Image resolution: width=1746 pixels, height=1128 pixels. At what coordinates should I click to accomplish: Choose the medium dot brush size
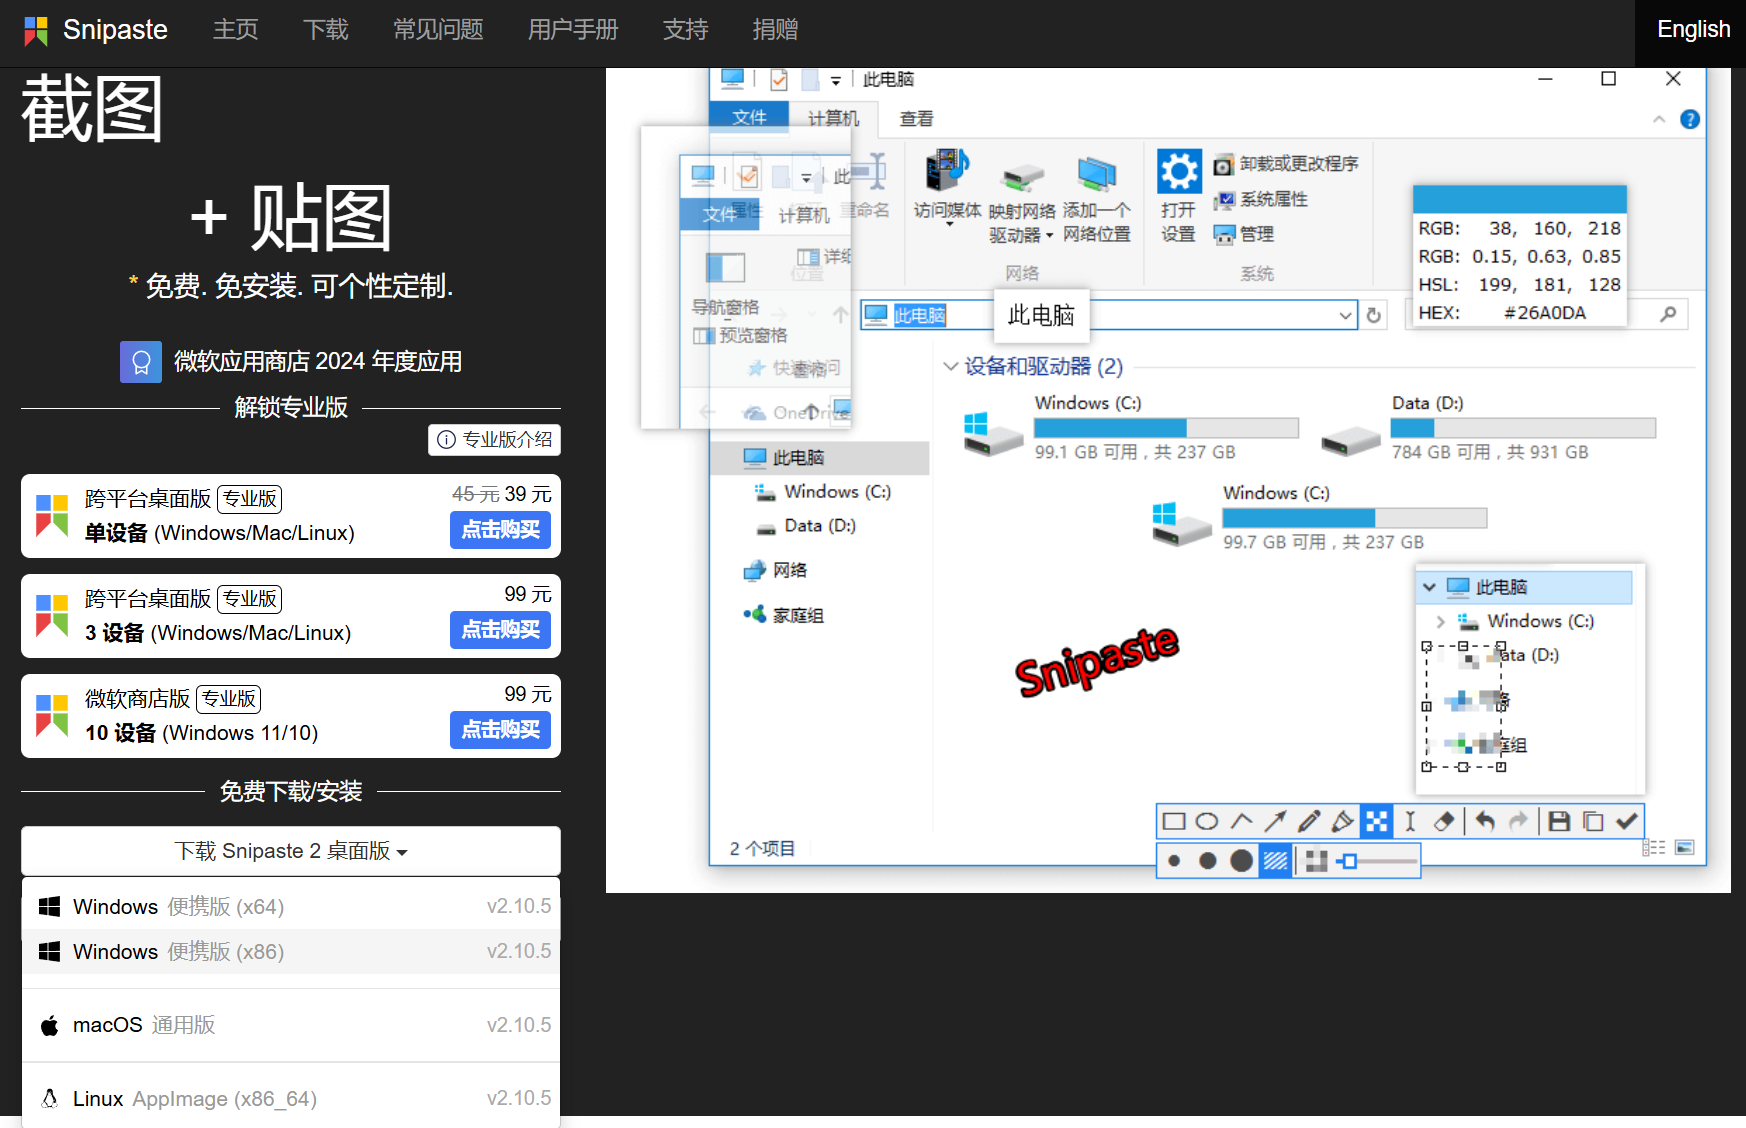point(1208,861)
